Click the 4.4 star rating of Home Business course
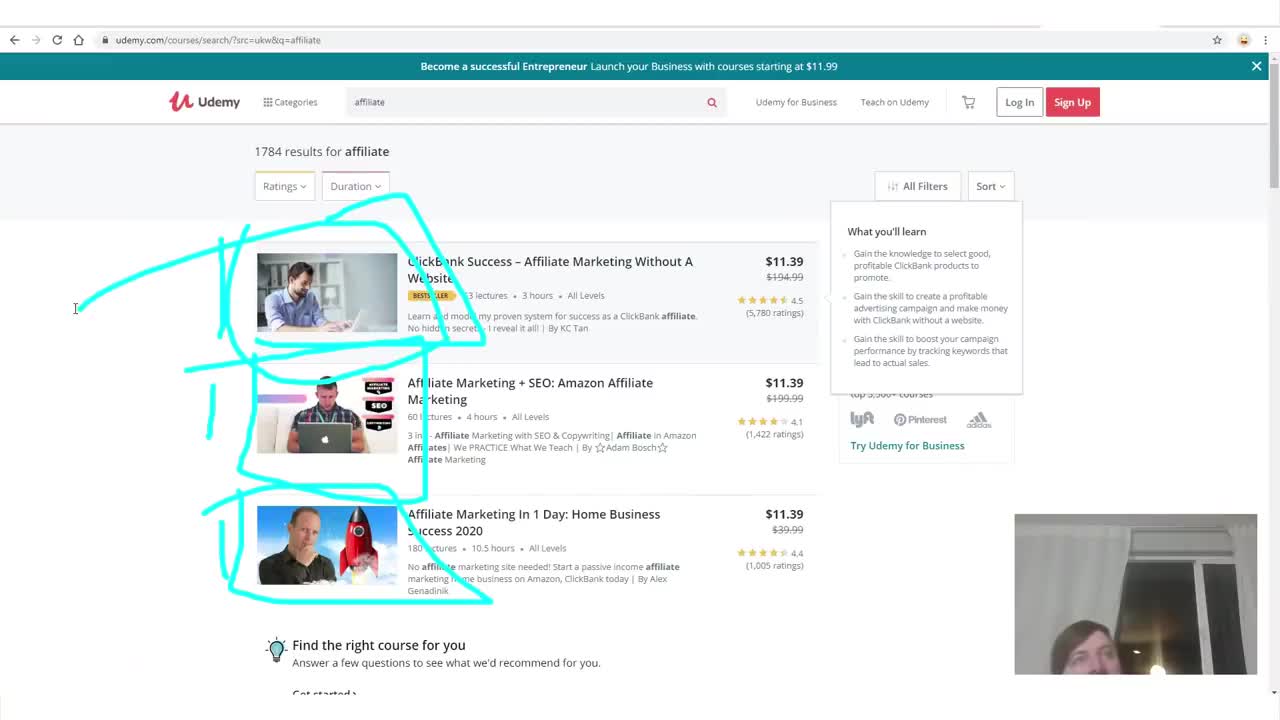Image resolution: width=1280 pixels, height=720 pixels. (770, 553)
